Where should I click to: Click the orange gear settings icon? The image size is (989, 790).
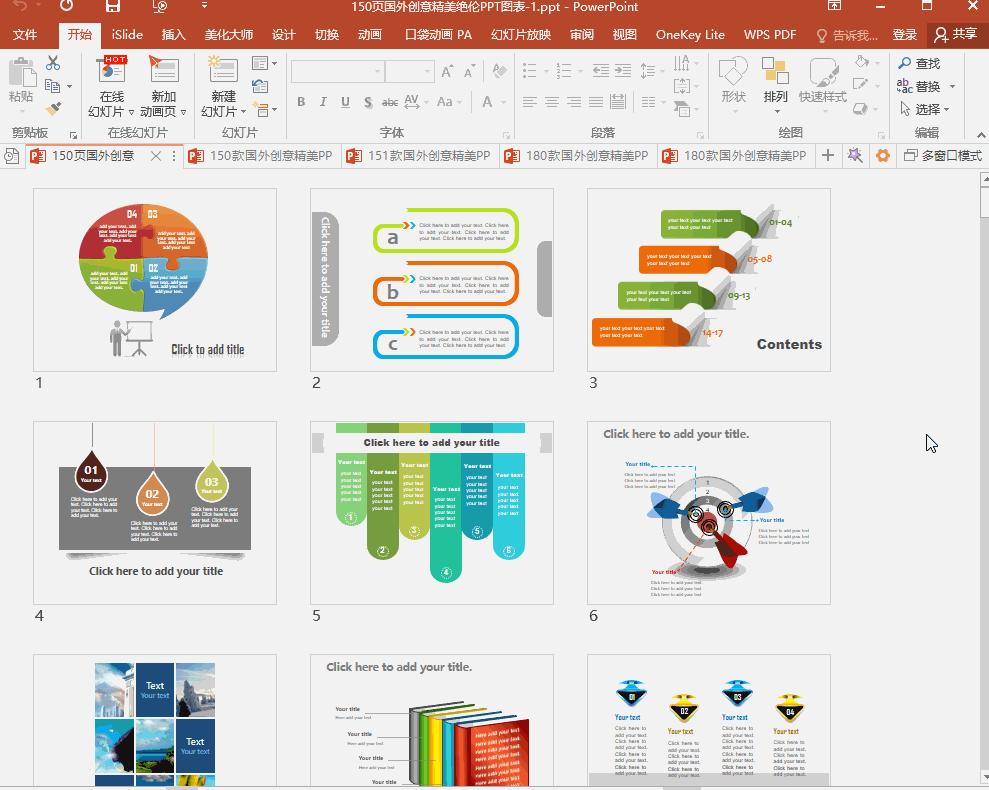pos(883,155)
